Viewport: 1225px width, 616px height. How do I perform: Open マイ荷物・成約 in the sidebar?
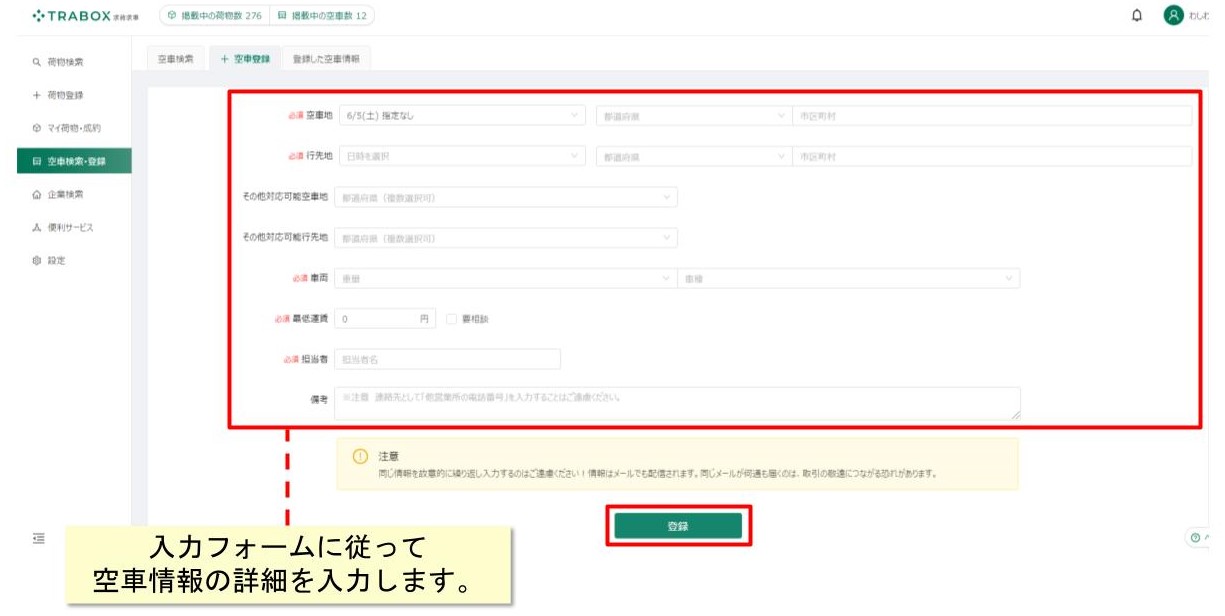pyautogui.click(x=66, y=128)
